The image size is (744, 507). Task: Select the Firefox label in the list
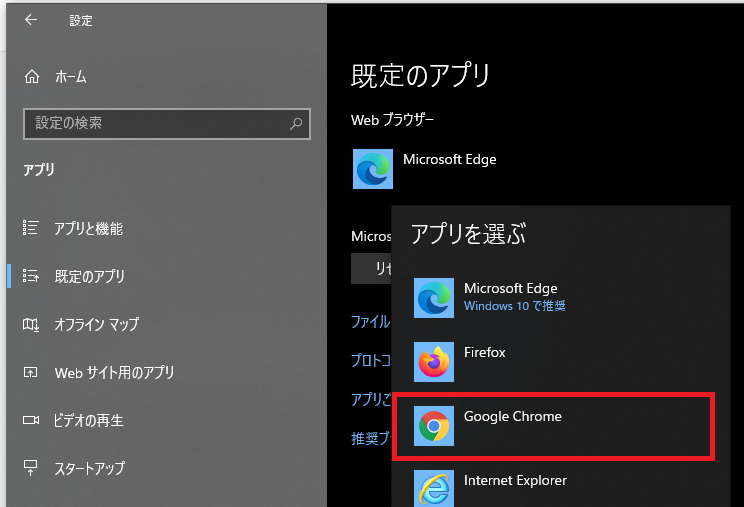pos(484,352)
